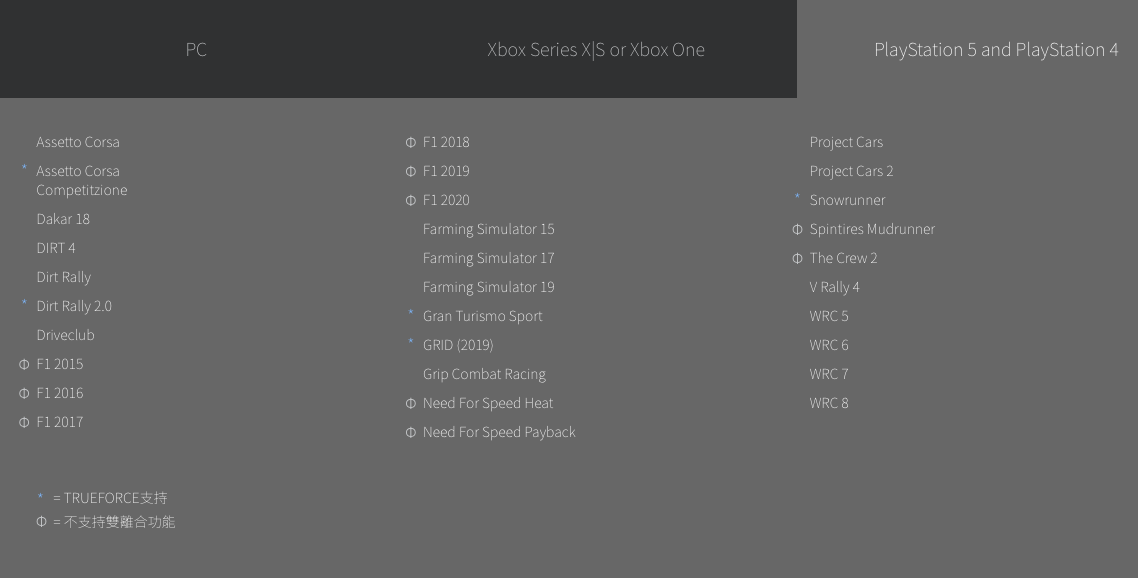This screenshot has width=1138, height=578.
Task: Click the blue asterisk beside Snowrunner
Action: pyautogui.click(x=798, y=196)
